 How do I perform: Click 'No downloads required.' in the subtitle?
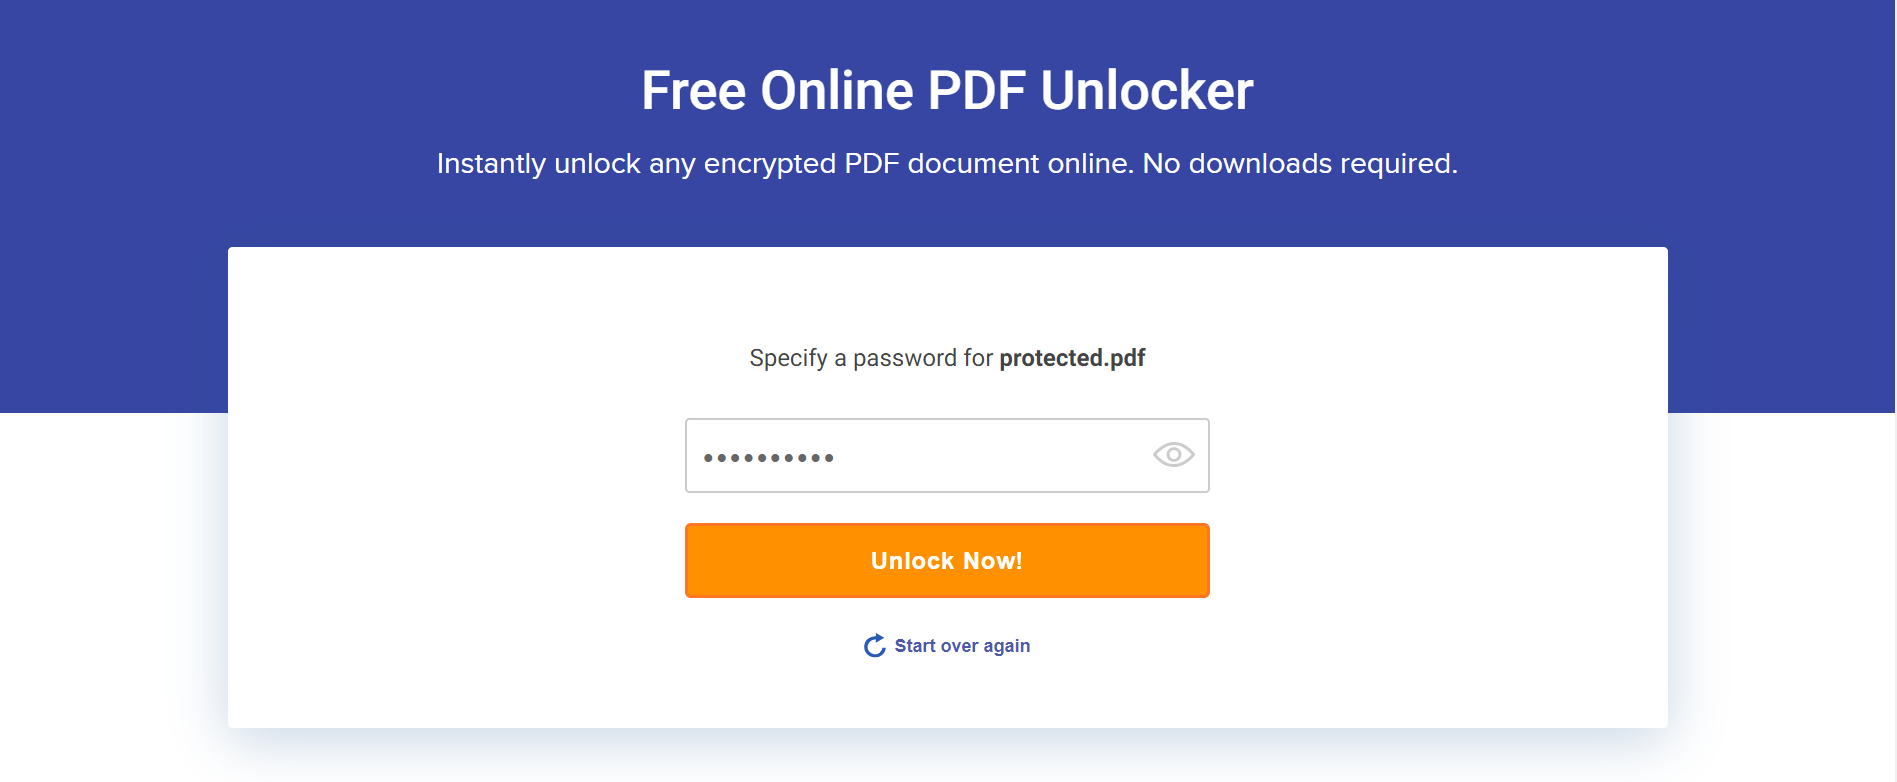[1300, 163]
